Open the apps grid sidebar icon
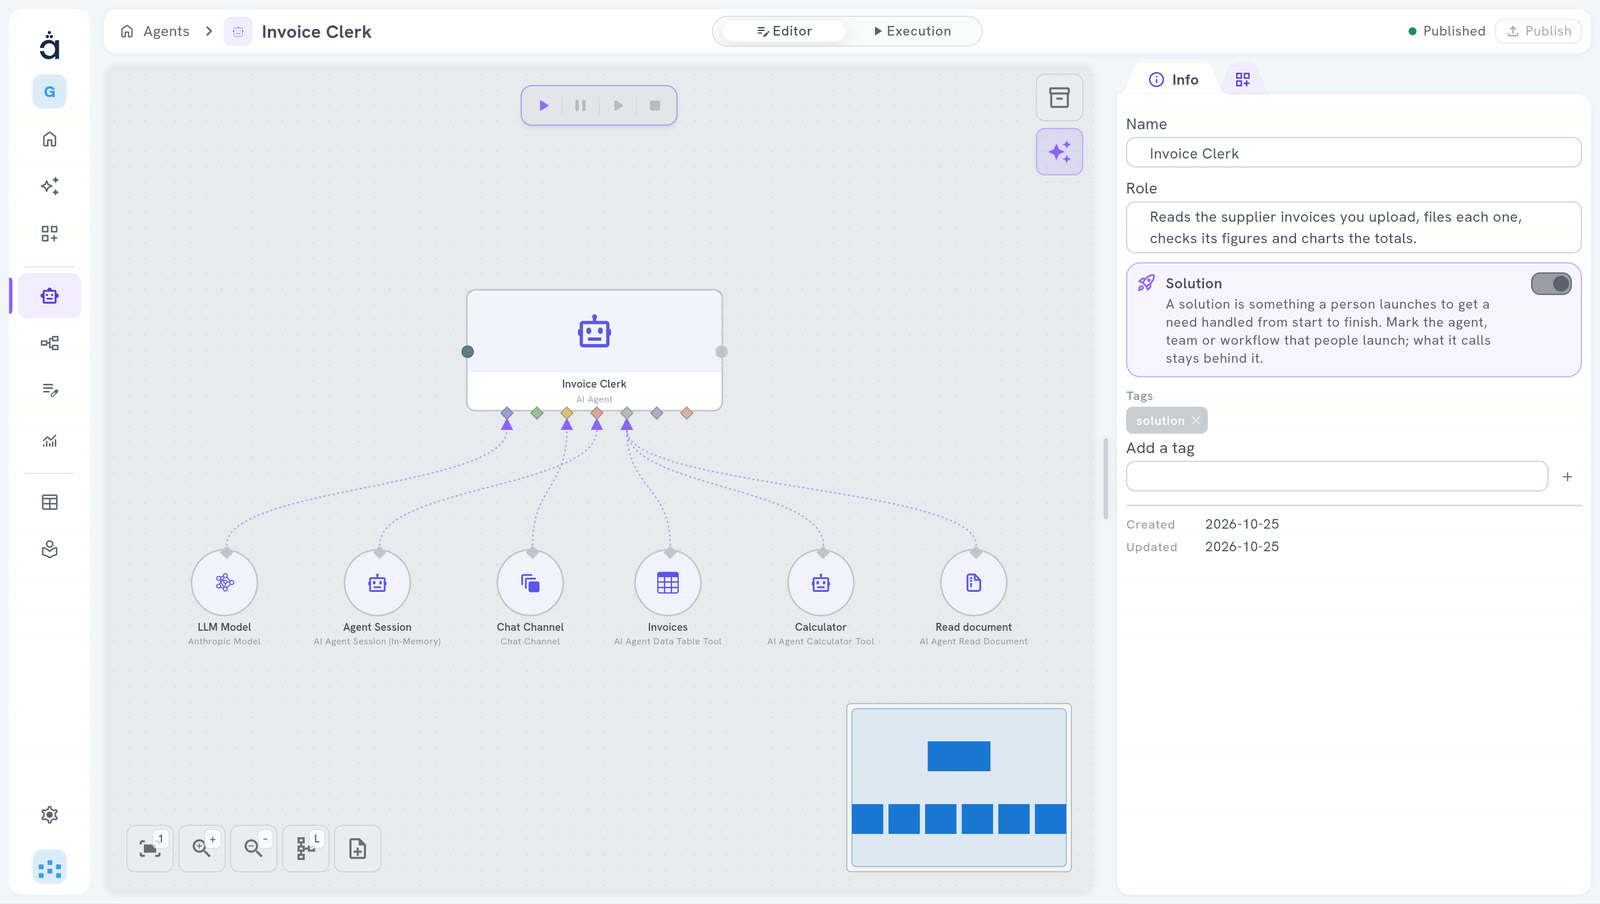The height and width of the screenshot is (904, 1600). (x=49, y=233)
